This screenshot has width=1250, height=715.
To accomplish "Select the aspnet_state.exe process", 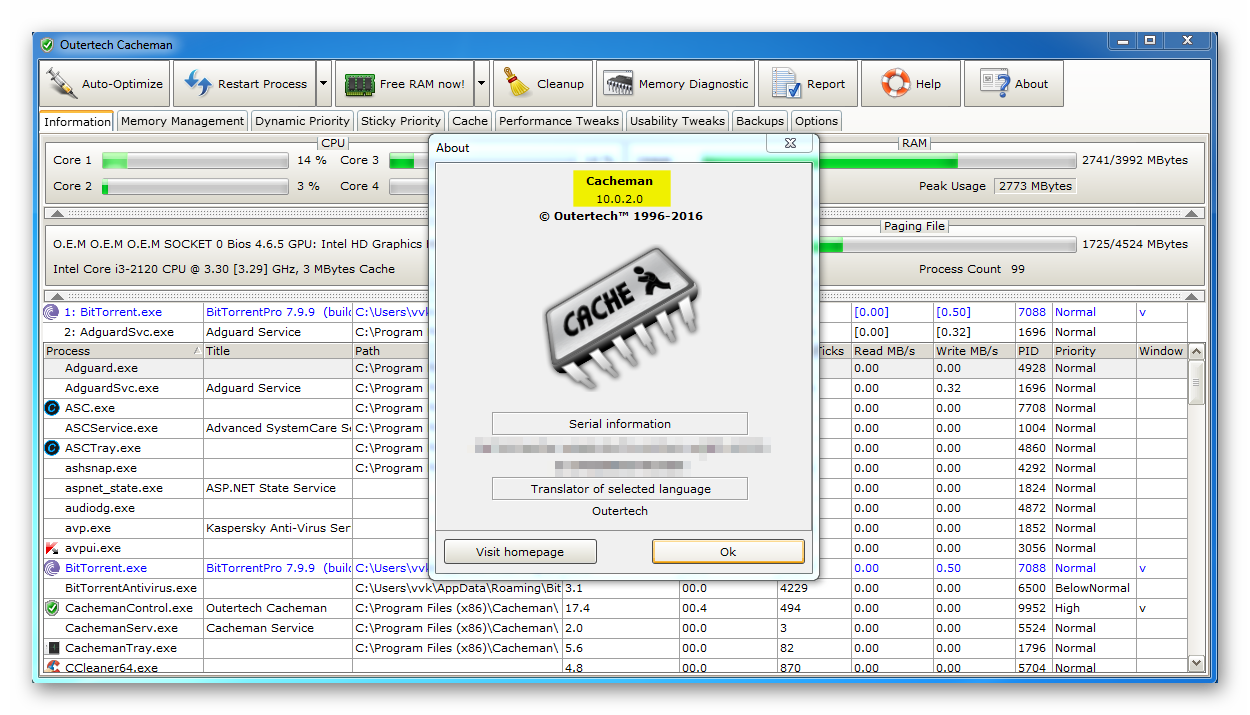I will tap(615, 488).
